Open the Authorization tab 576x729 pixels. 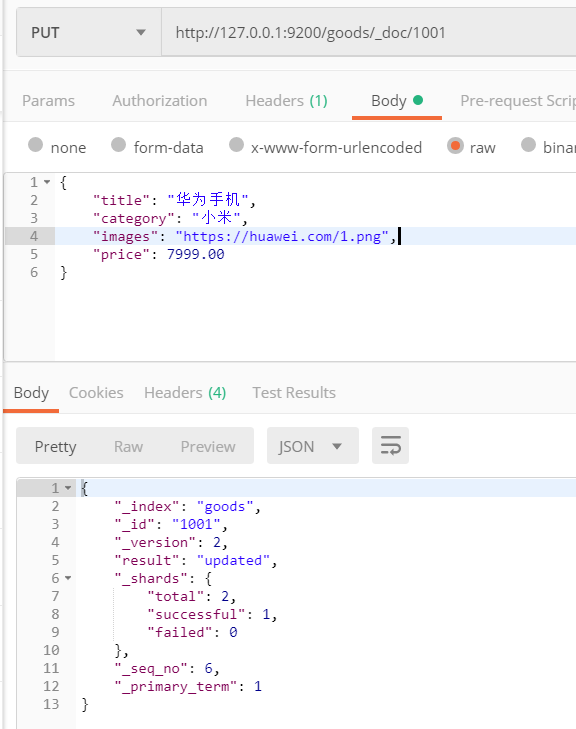coord(159,100)
